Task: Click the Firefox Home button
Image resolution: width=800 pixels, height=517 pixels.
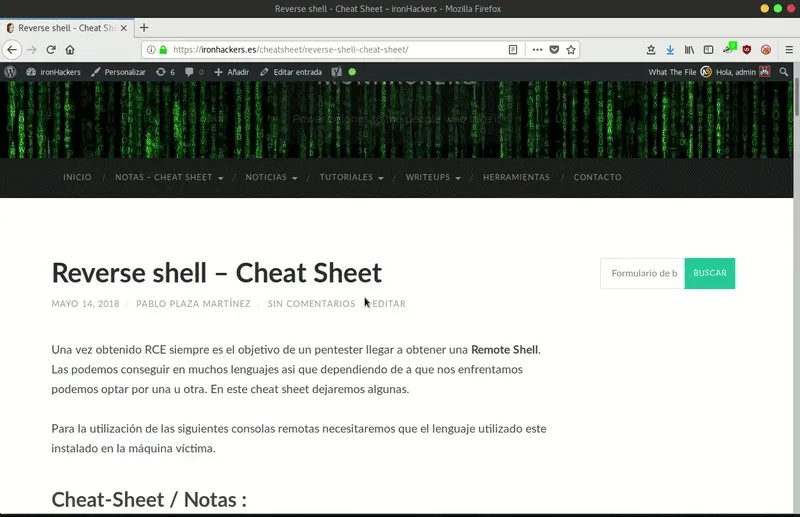Action: click(x=70, y=49)
